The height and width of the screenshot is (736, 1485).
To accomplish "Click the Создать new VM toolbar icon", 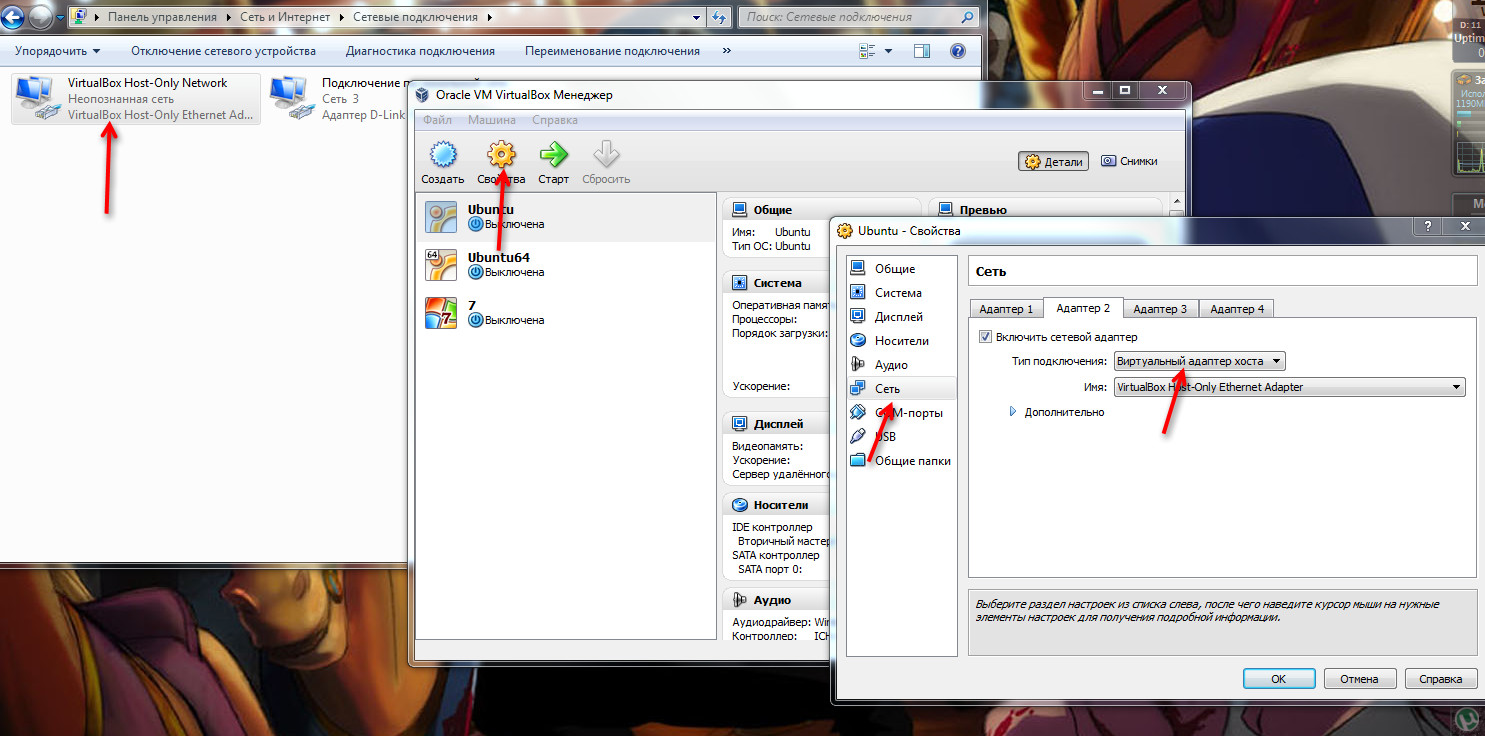I will 442,154.
